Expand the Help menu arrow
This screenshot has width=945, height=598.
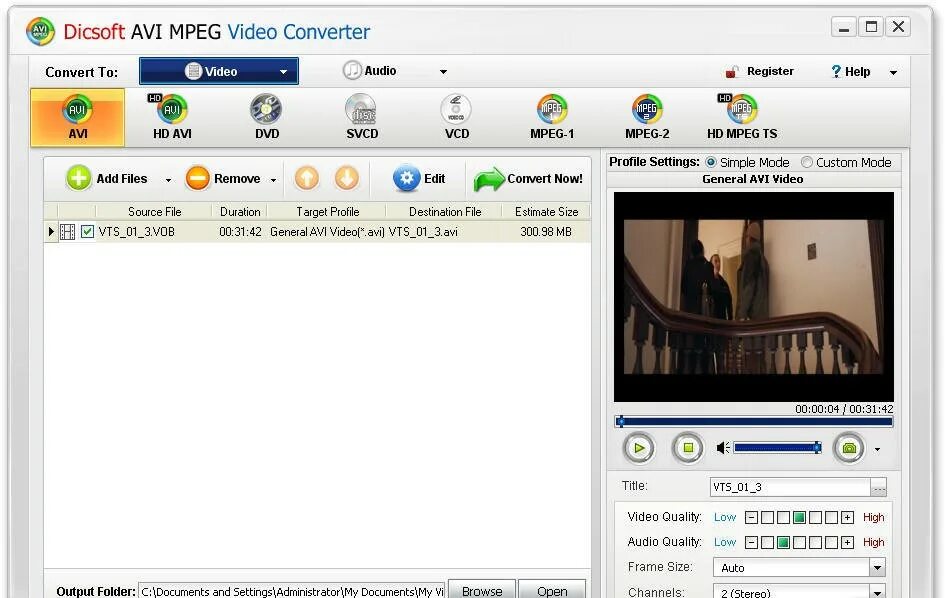pyautogui.click(x=893, y=72)
